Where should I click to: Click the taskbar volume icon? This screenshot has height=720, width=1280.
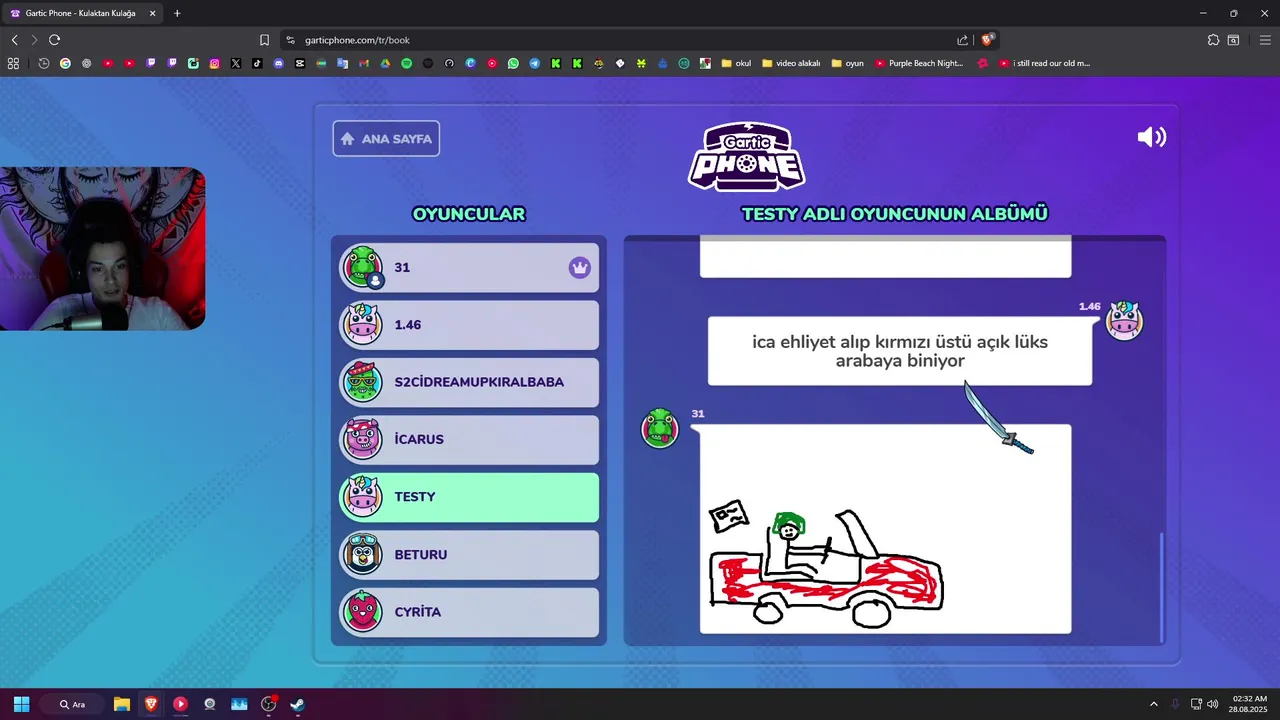(x=1212, y=704)
